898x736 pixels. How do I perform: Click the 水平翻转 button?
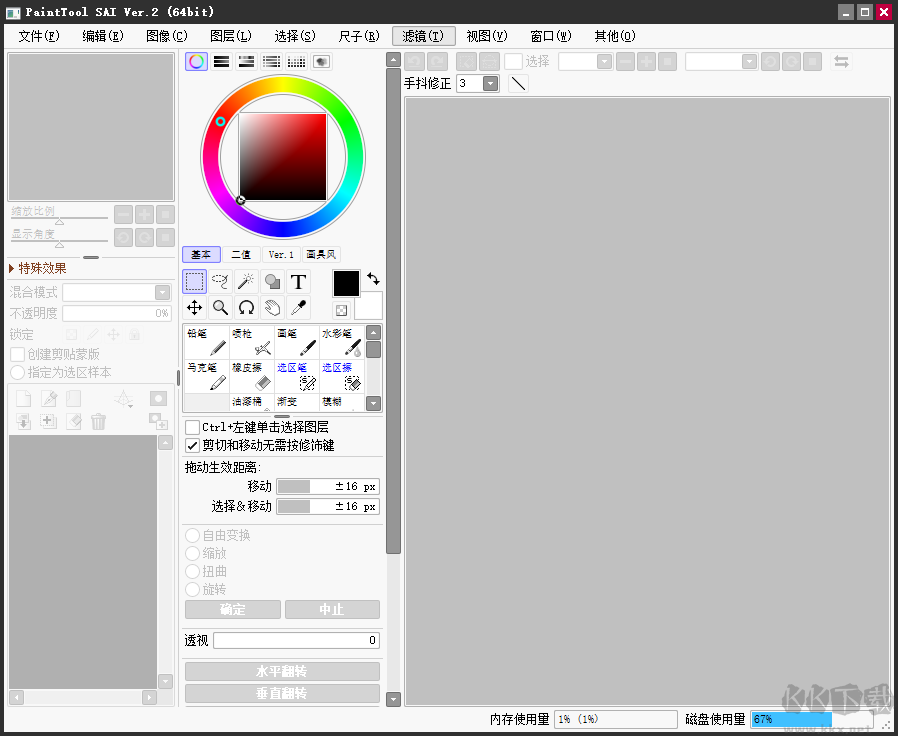point(282,671)
